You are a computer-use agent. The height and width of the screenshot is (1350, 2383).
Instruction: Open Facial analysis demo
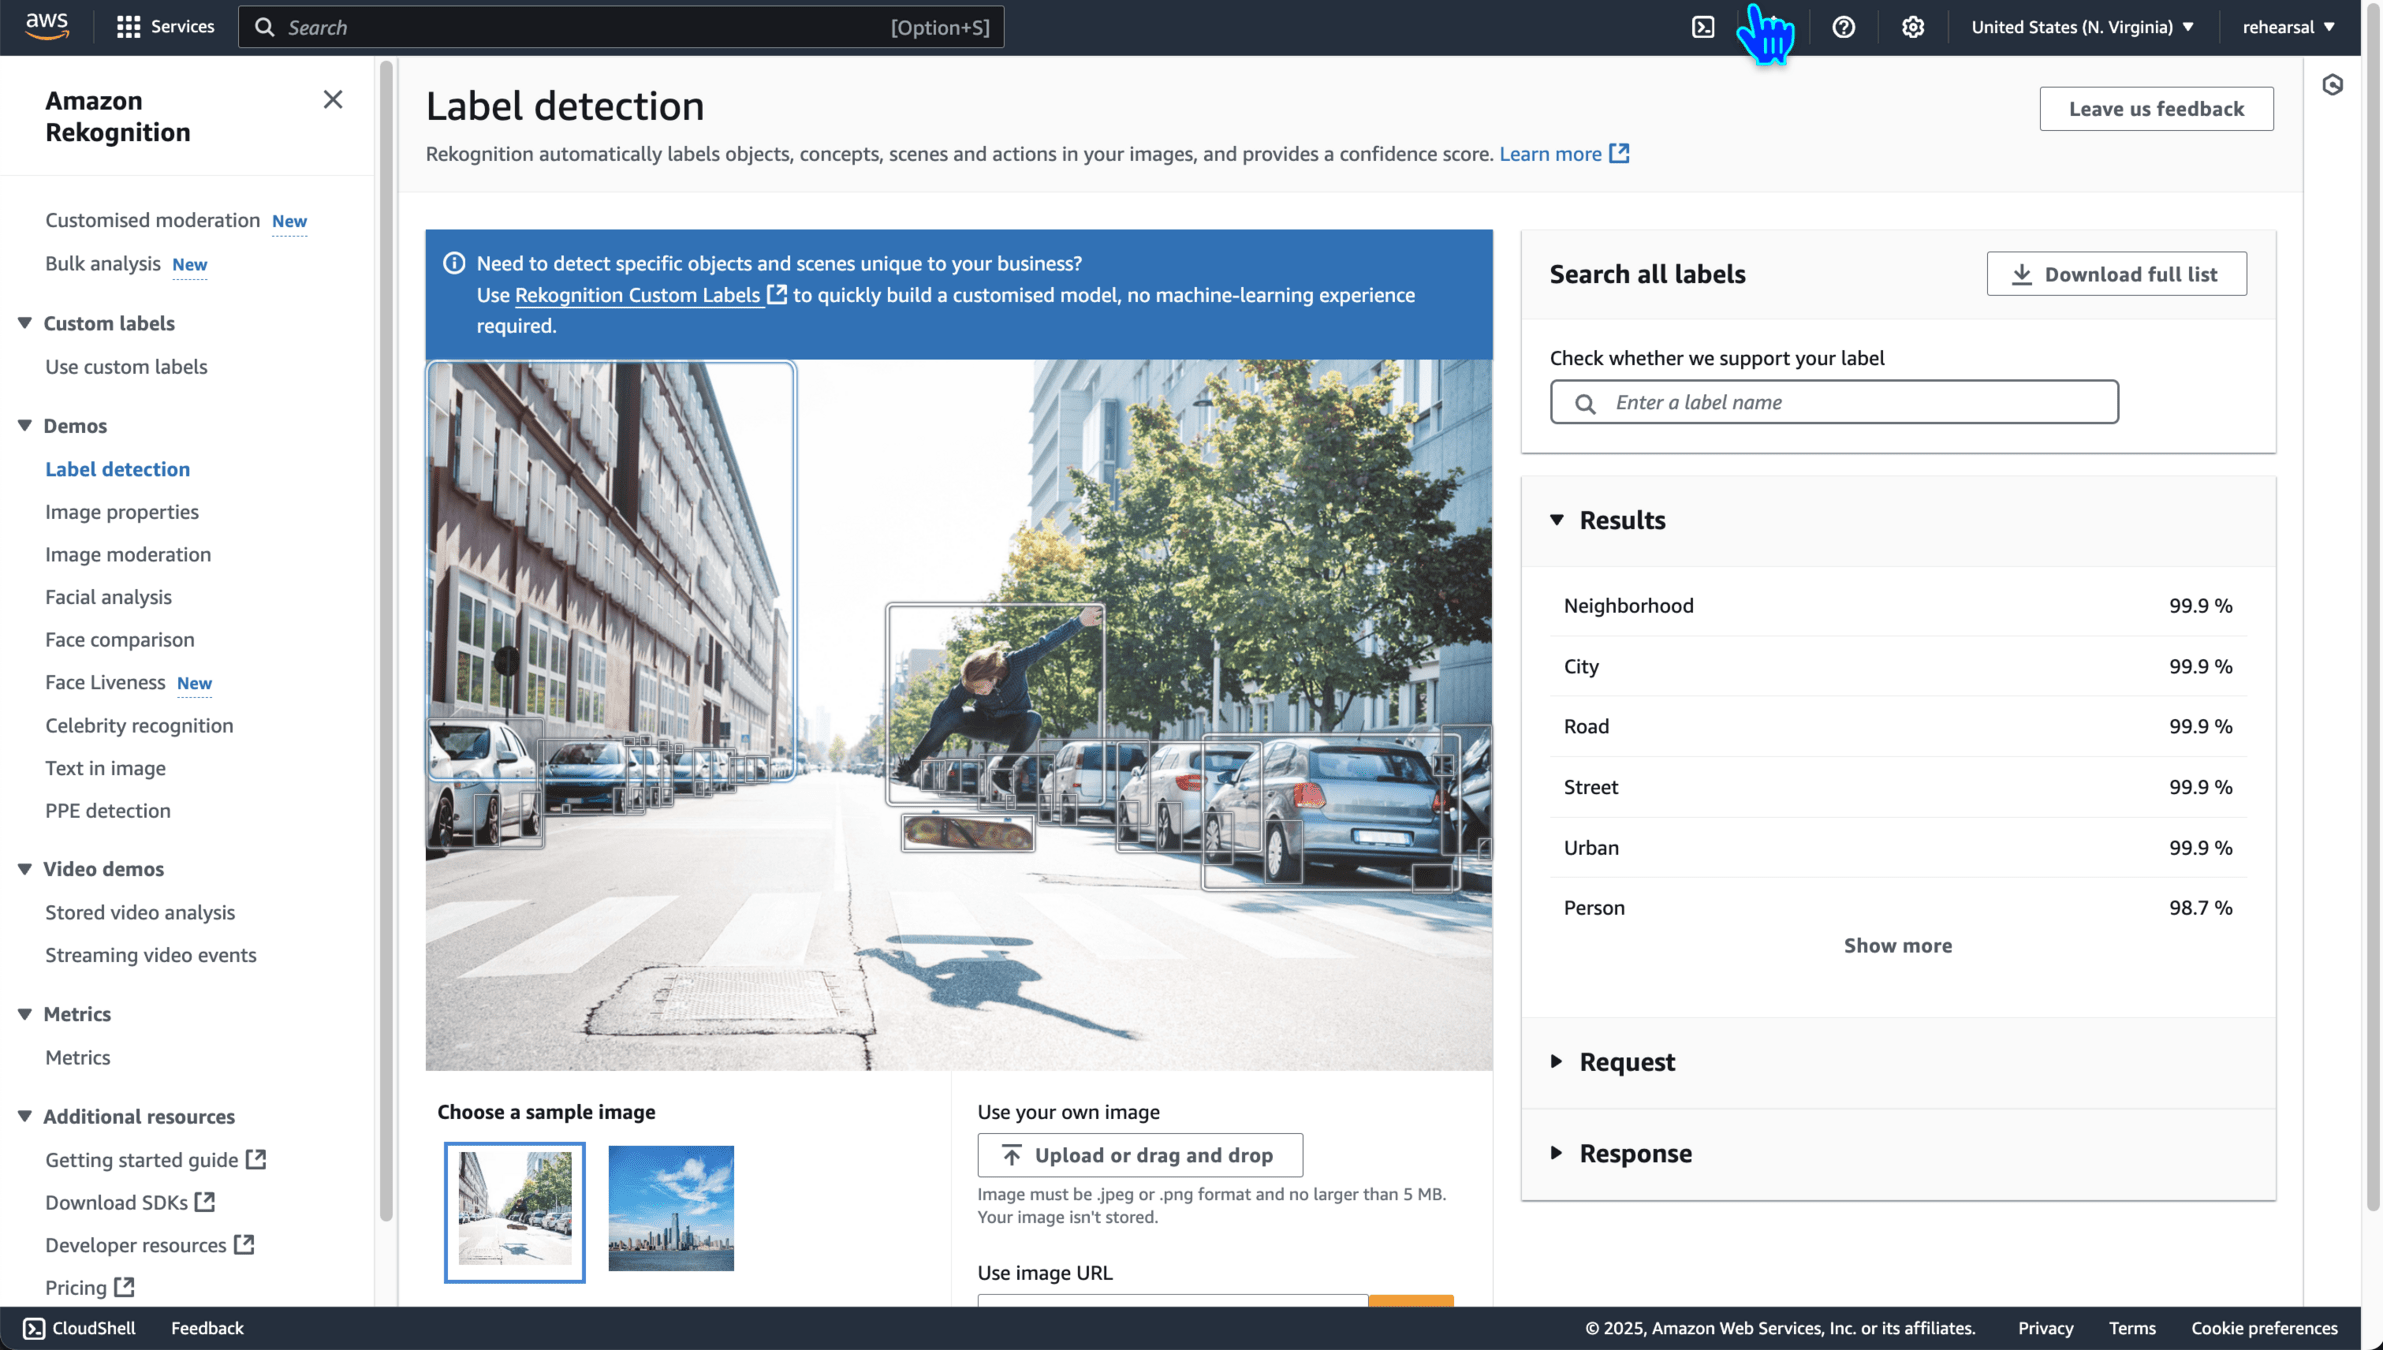(x=108, y=597)
